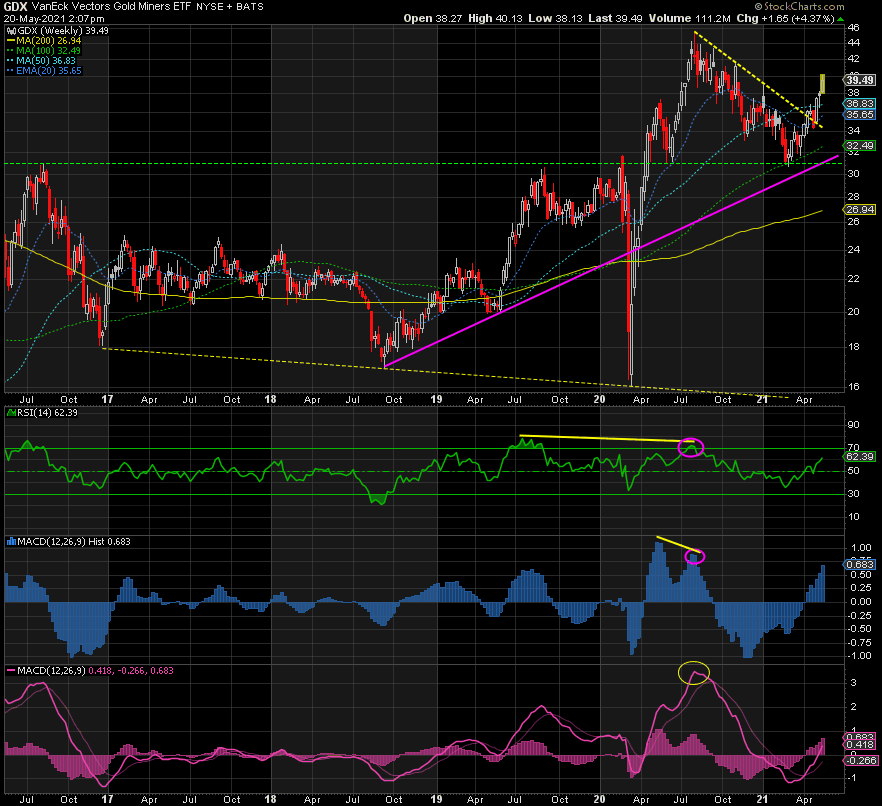Click the cyan dotted MA(50) swatch
This screenshot has height=806, width=882.
pos(11,61)
